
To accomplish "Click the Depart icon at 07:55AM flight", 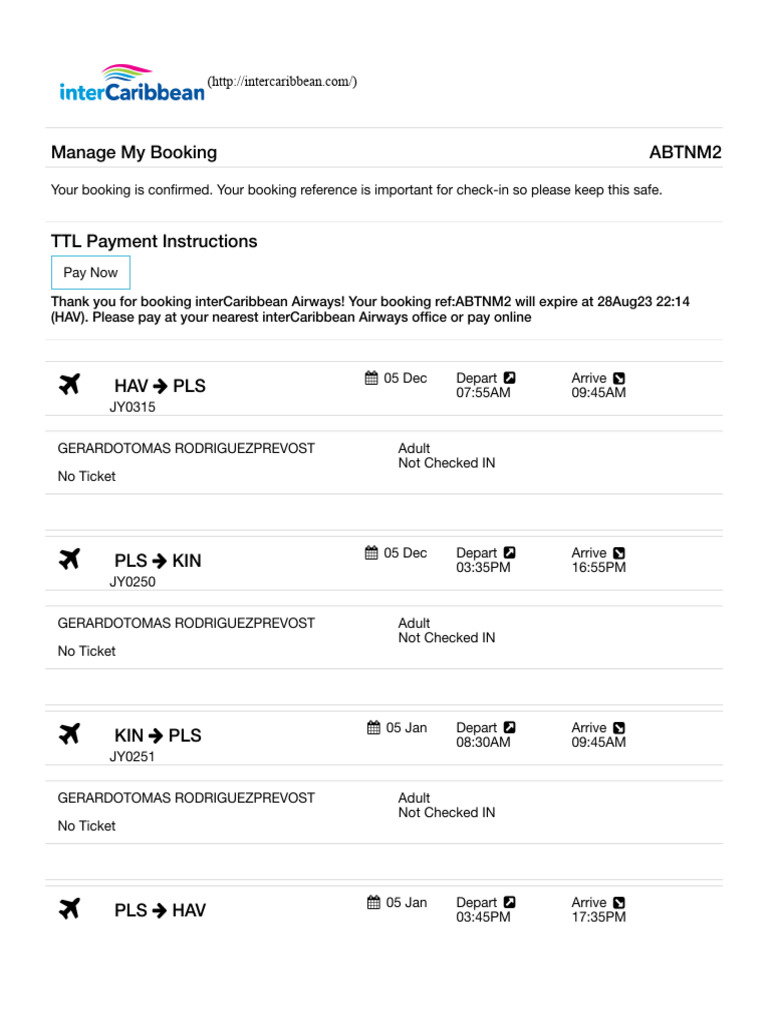I will (509, 378).
